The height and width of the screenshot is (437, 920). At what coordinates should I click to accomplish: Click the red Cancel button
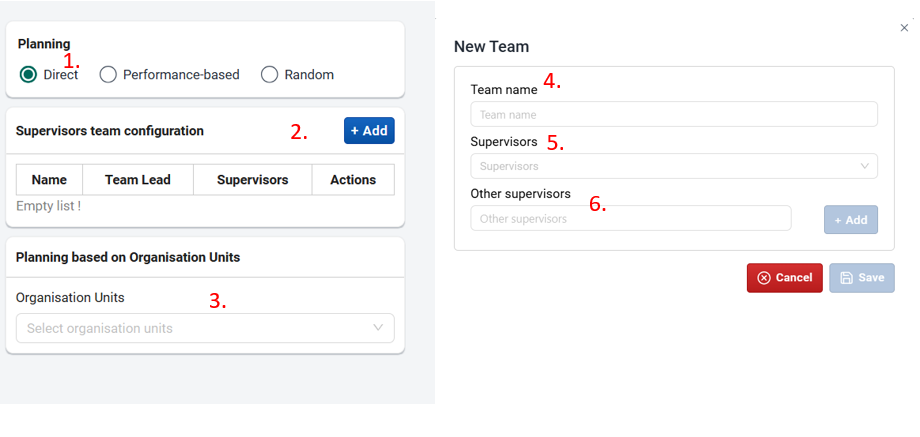pyautogui.click(x=785, y=277)
